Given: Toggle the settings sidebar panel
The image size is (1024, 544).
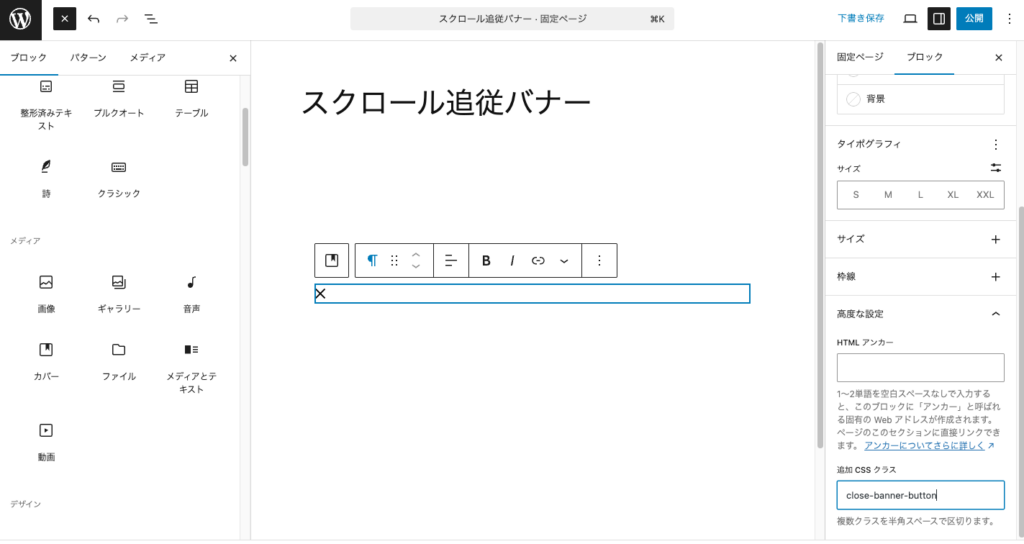Looking at the screenshot, I should [938, 19].
